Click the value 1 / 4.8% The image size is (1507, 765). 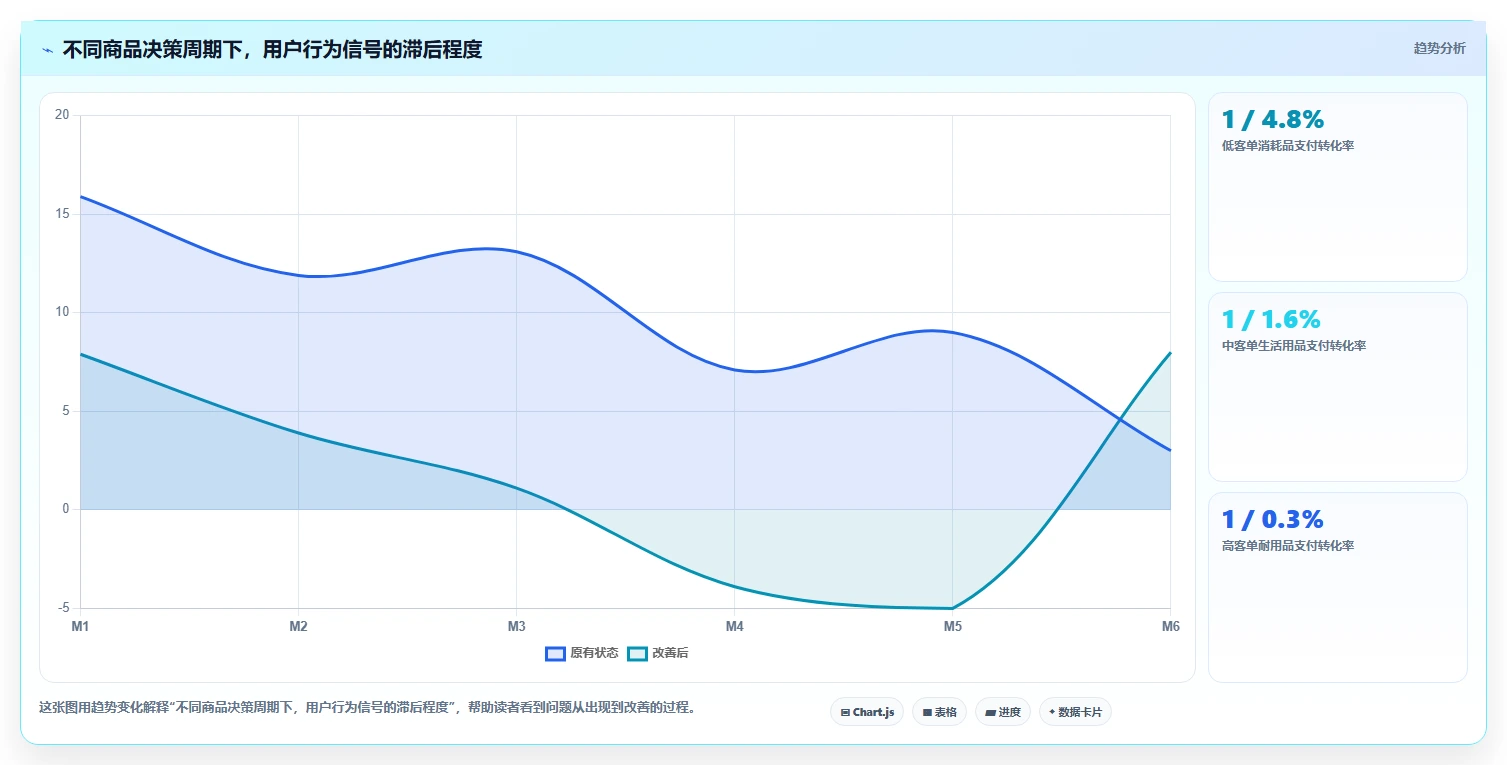point(1273,119)
